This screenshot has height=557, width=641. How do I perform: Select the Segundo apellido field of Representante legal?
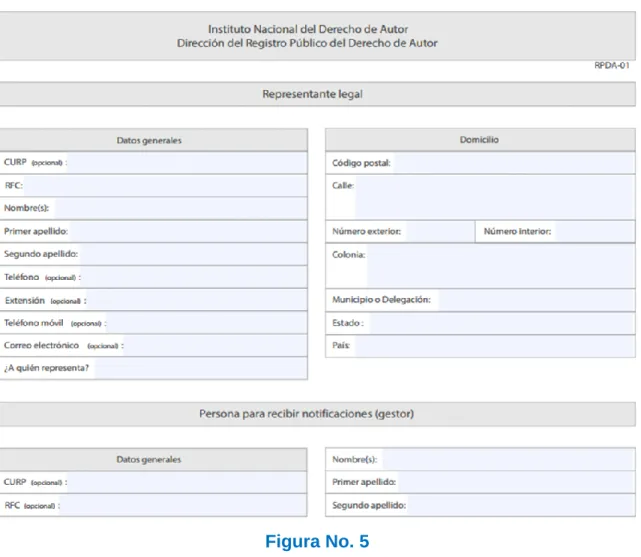[193, 254]
